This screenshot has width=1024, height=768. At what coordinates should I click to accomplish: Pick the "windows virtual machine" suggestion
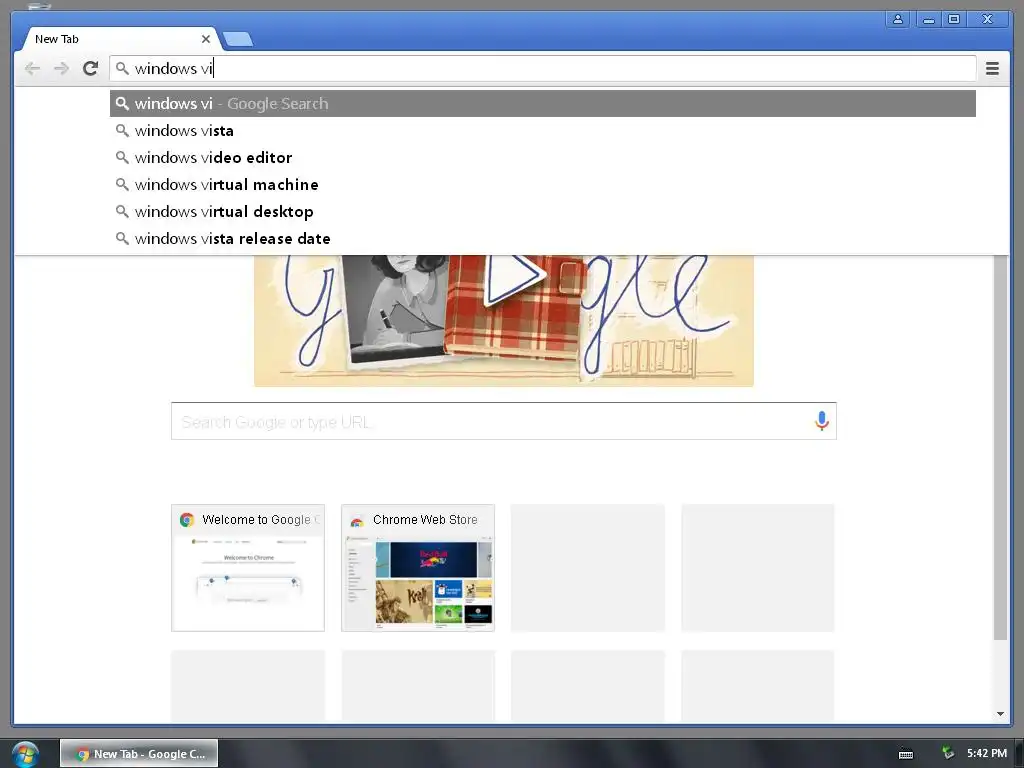click(543, 185)
